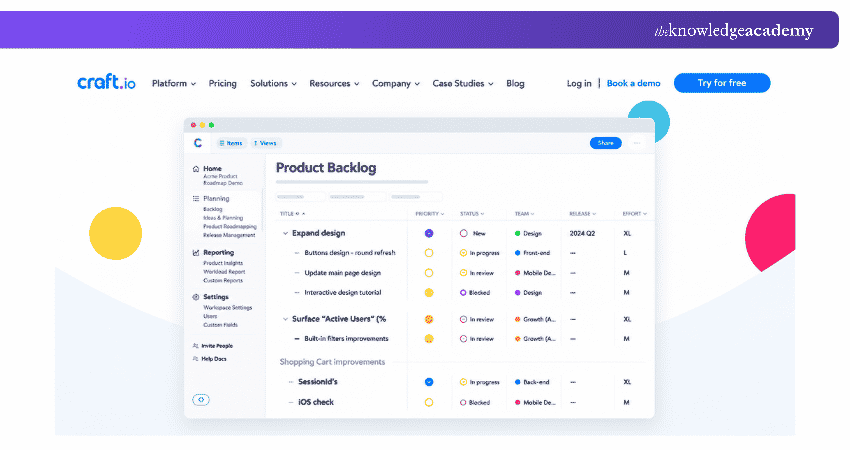Click the Blocked status of Interactive design tutorial
The height and width of the screenshot is (450, 850).
[475, 293]
